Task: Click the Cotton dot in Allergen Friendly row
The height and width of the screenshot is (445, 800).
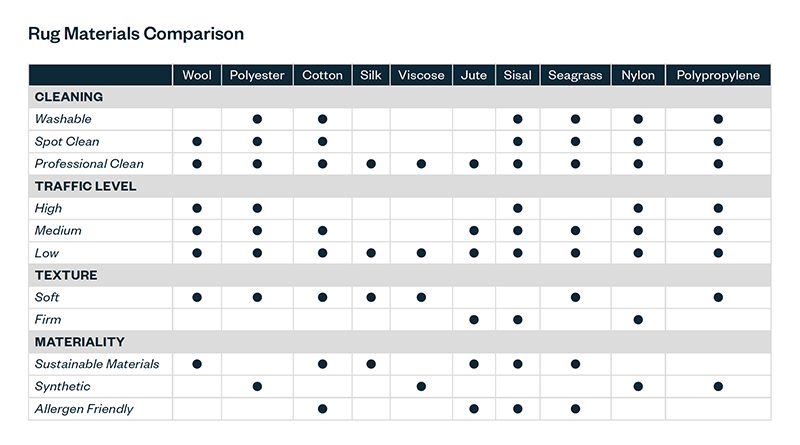Action: pos(322,409)
